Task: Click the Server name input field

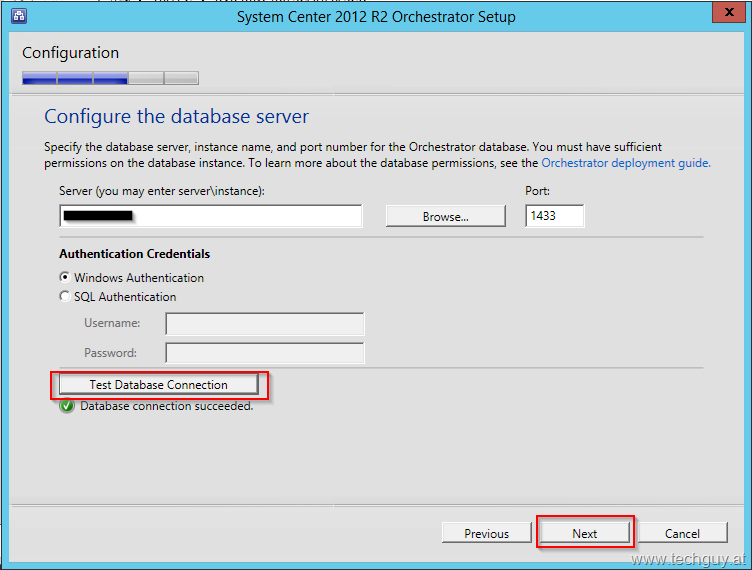Action: click(211, 216)
